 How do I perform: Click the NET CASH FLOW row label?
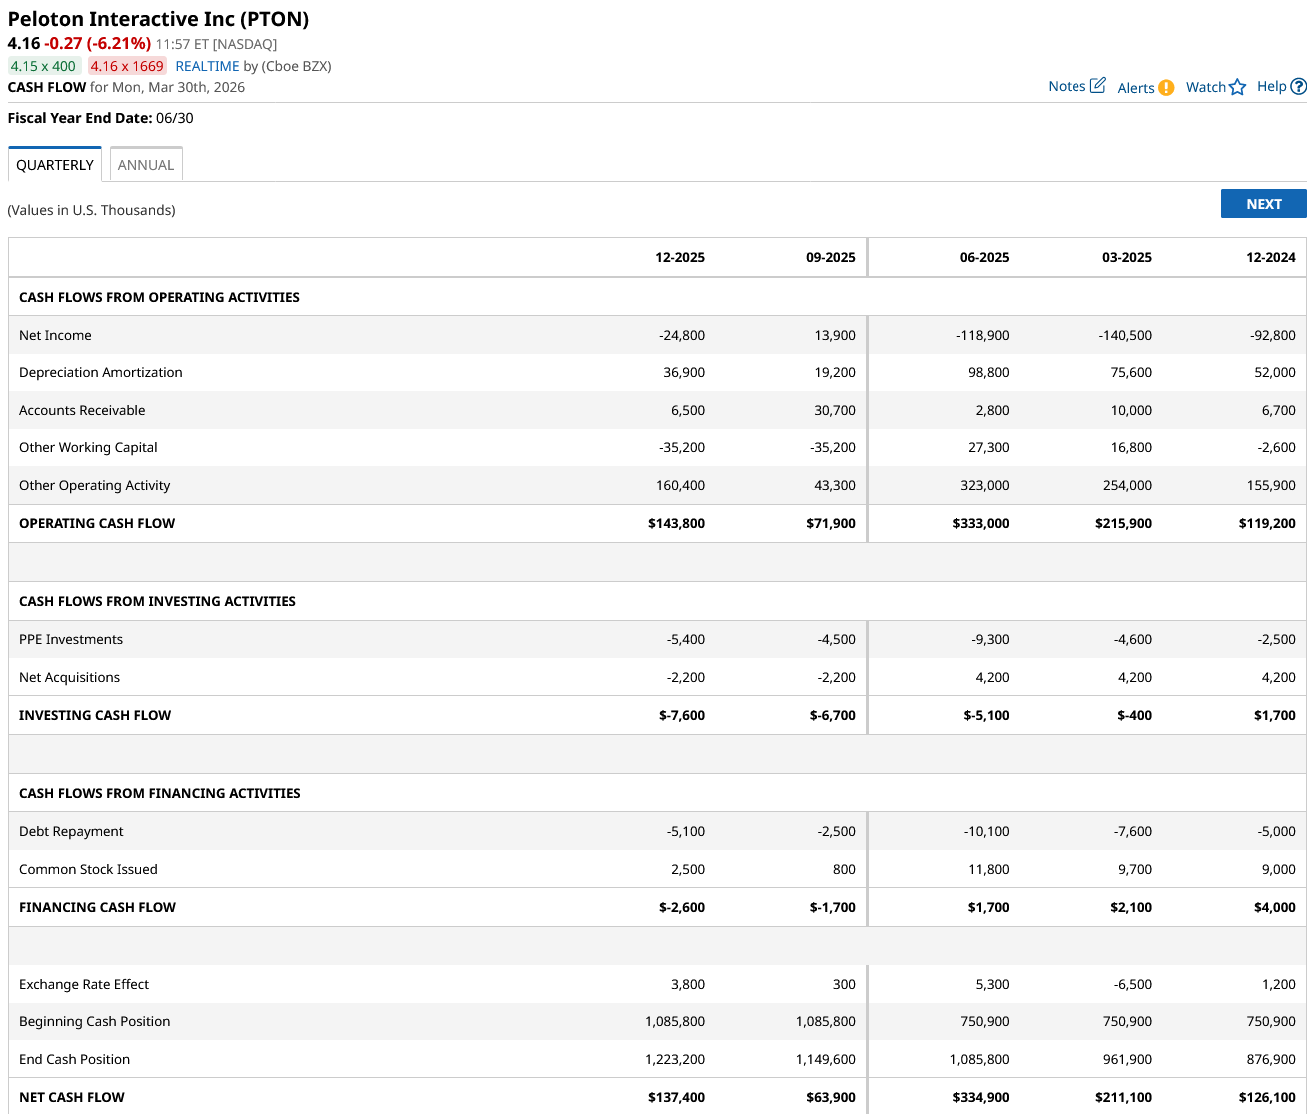[x=72, y=1097]
